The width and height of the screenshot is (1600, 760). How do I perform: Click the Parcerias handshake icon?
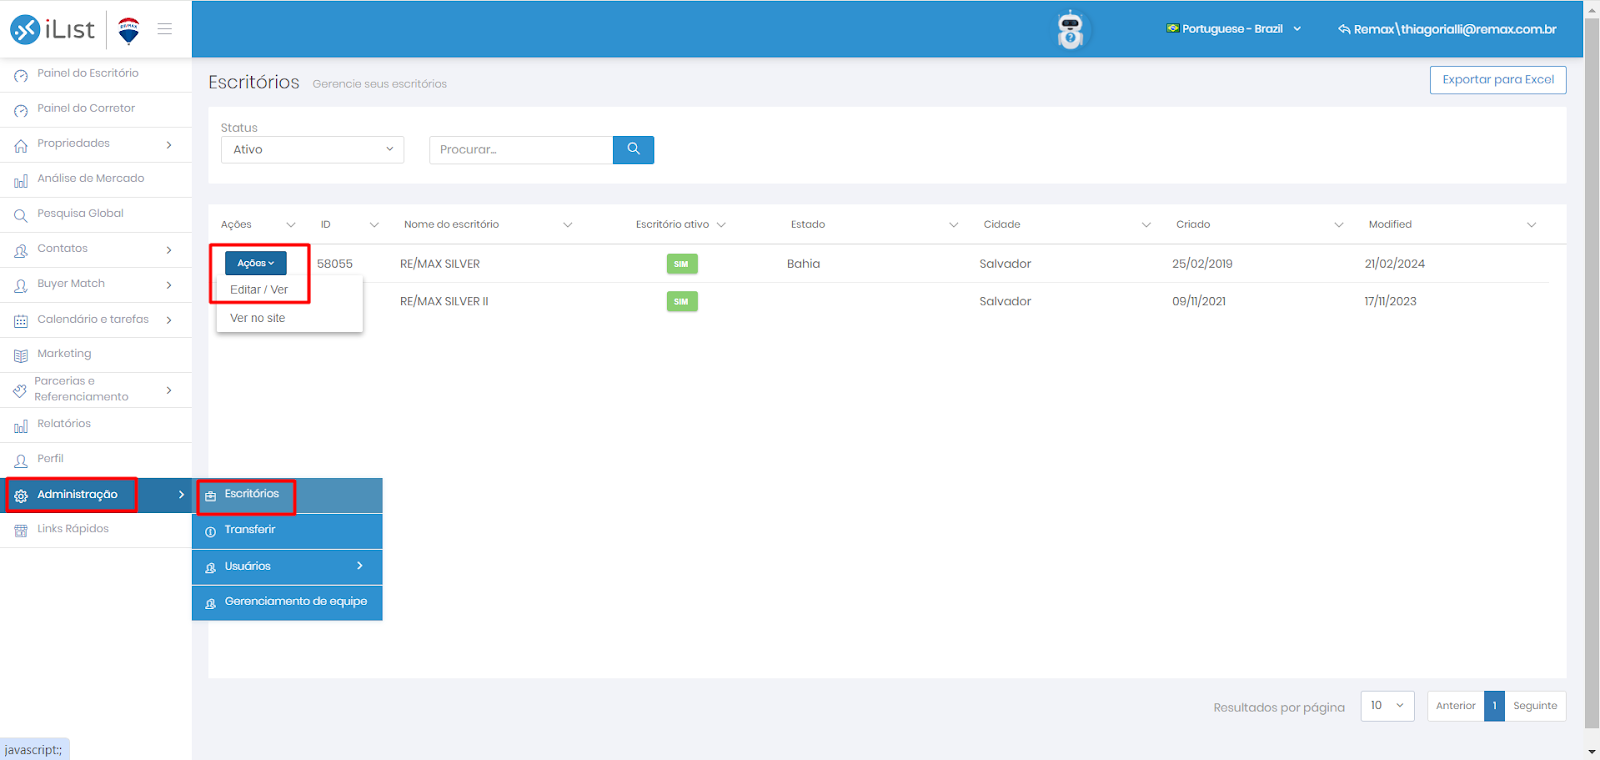pos(20,390)
